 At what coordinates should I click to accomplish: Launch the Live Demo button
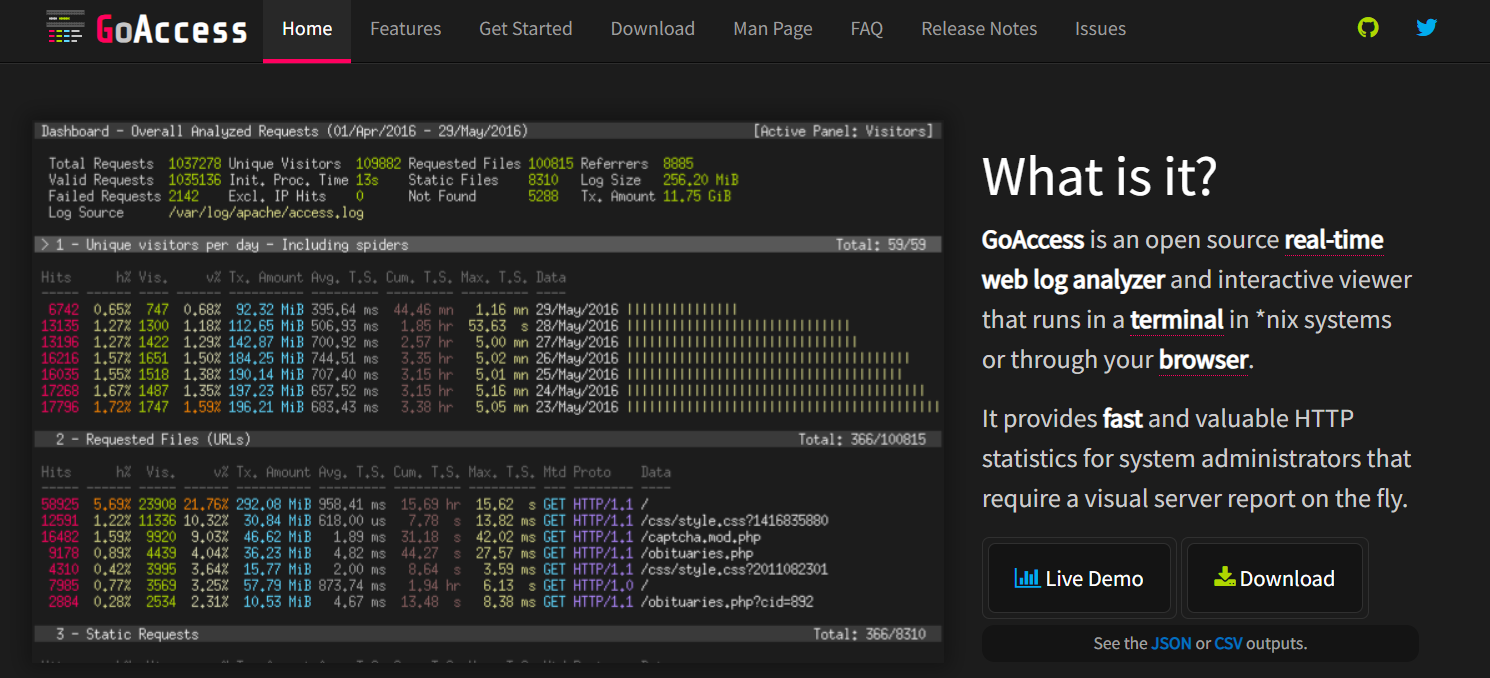pyautogui.click(x=1079, y=578)
